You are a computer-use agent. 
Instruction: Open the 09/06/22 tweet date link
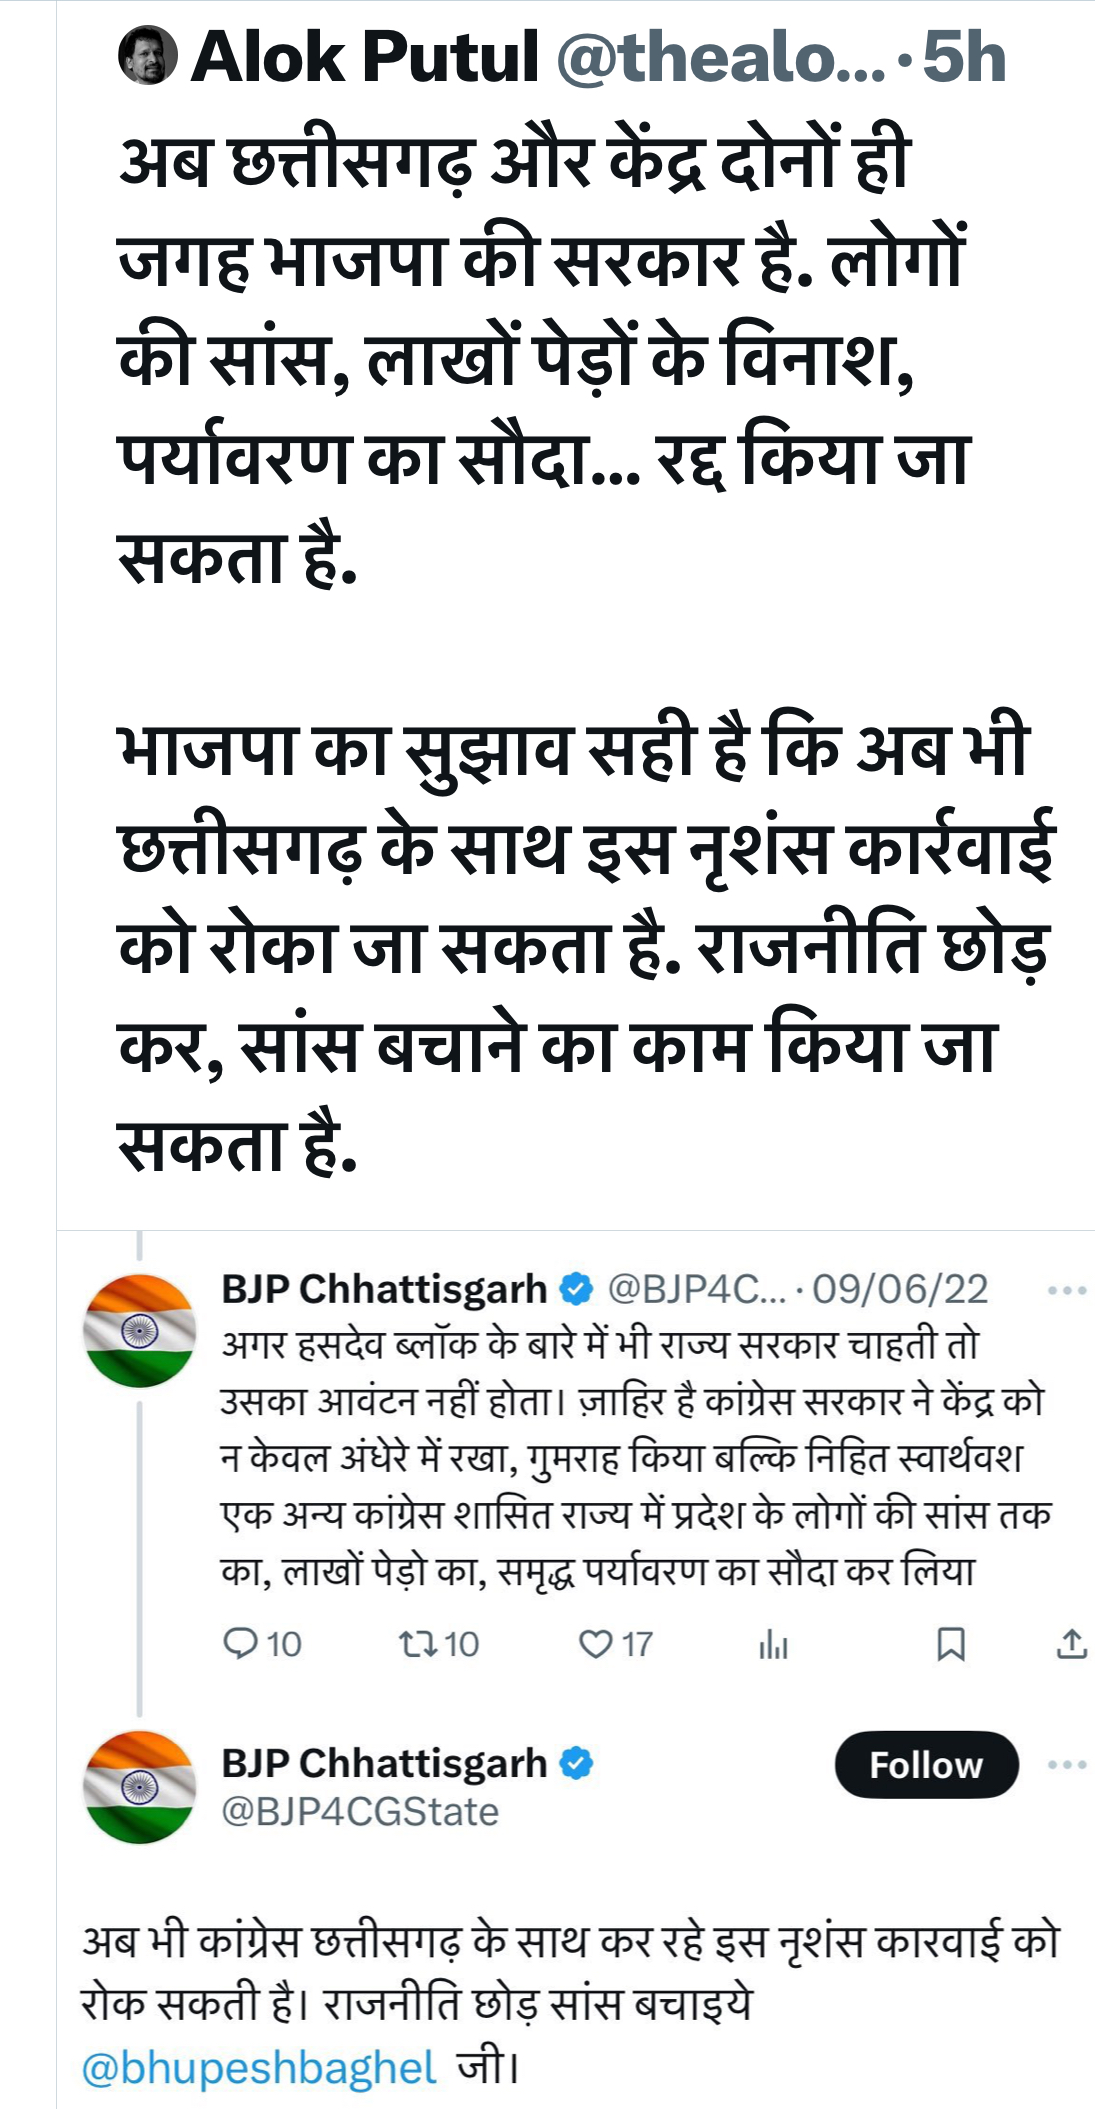(900, 1290)
